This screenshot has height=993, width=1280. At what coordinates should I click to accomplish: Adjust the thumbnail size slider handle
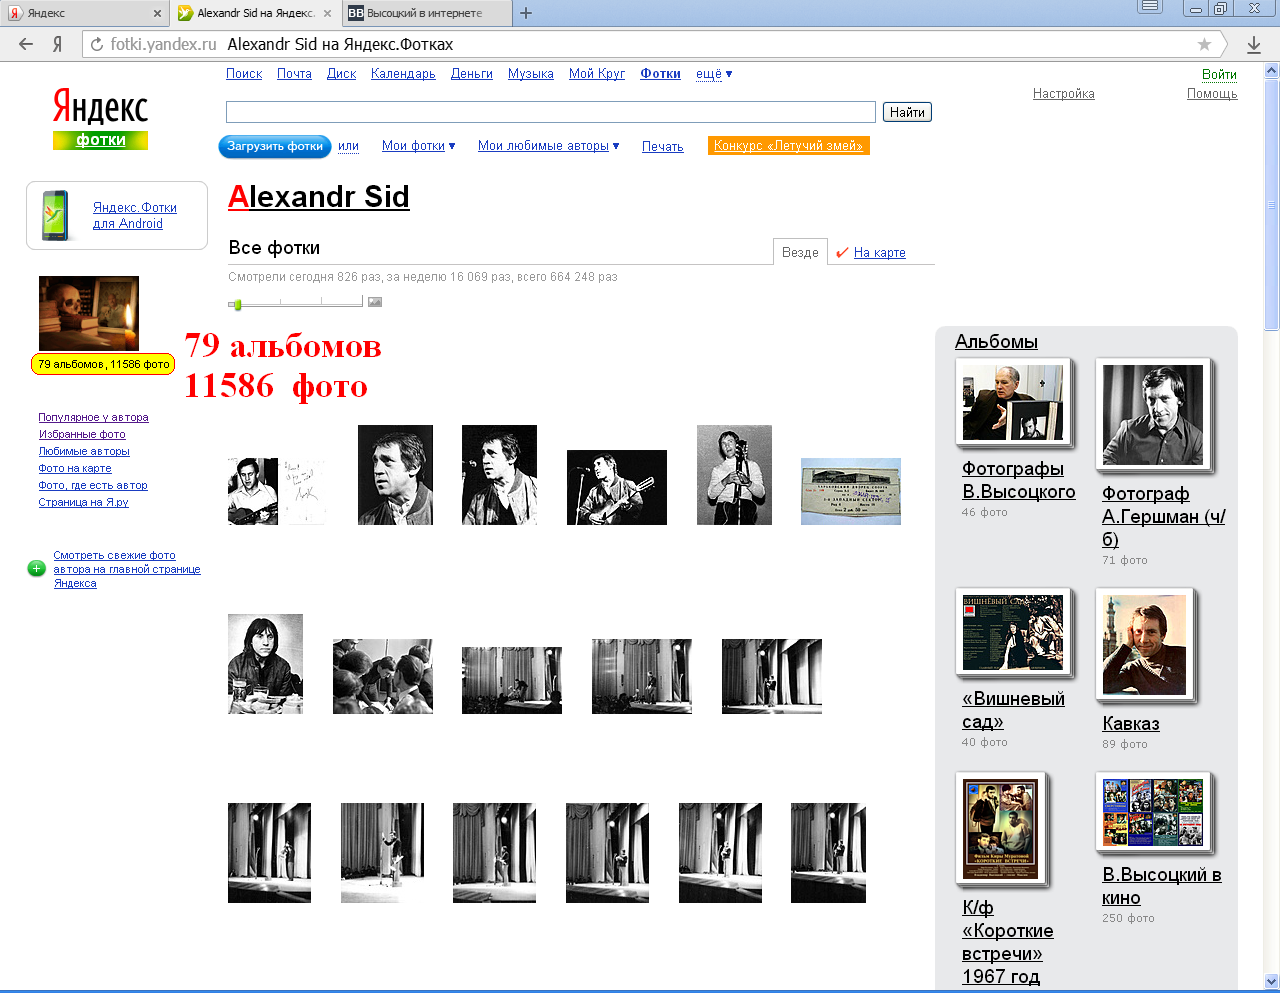tap(237, 304)
